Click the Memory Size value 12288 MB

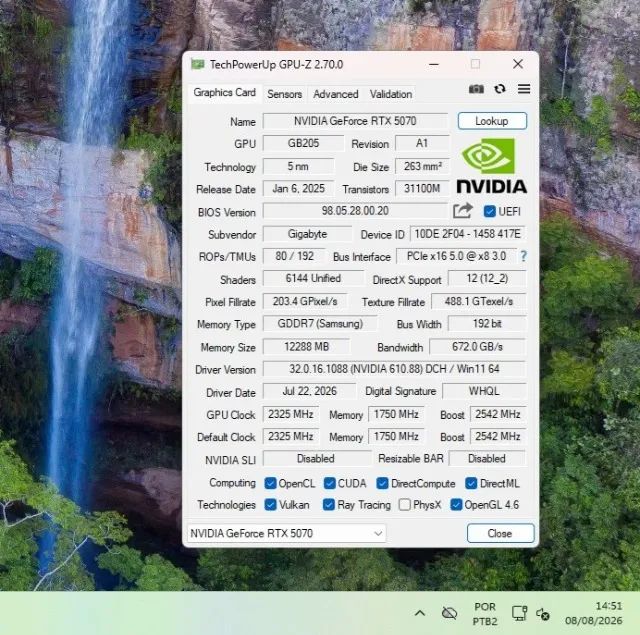[x=307, y=346]
